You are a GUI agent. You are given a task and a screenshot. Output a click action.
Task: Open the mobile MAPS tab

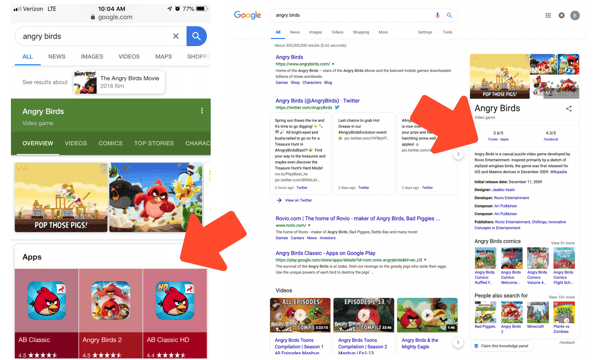(163, 57)
